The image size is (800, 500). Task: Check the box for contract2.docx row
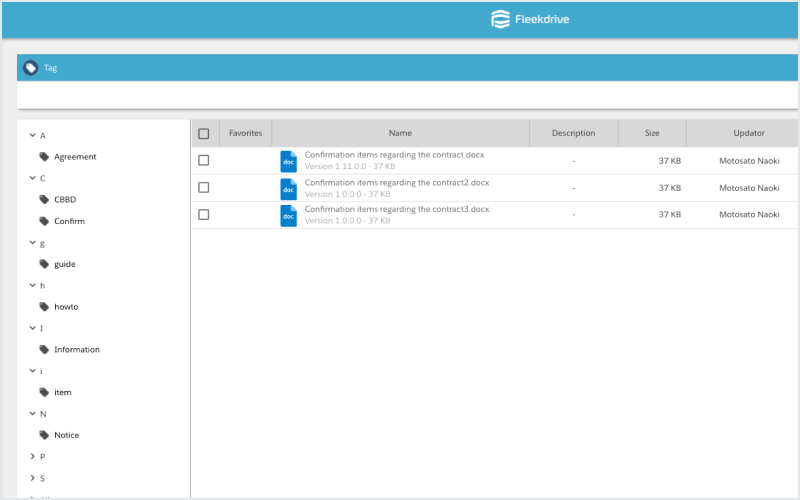[x=204, y=187]
